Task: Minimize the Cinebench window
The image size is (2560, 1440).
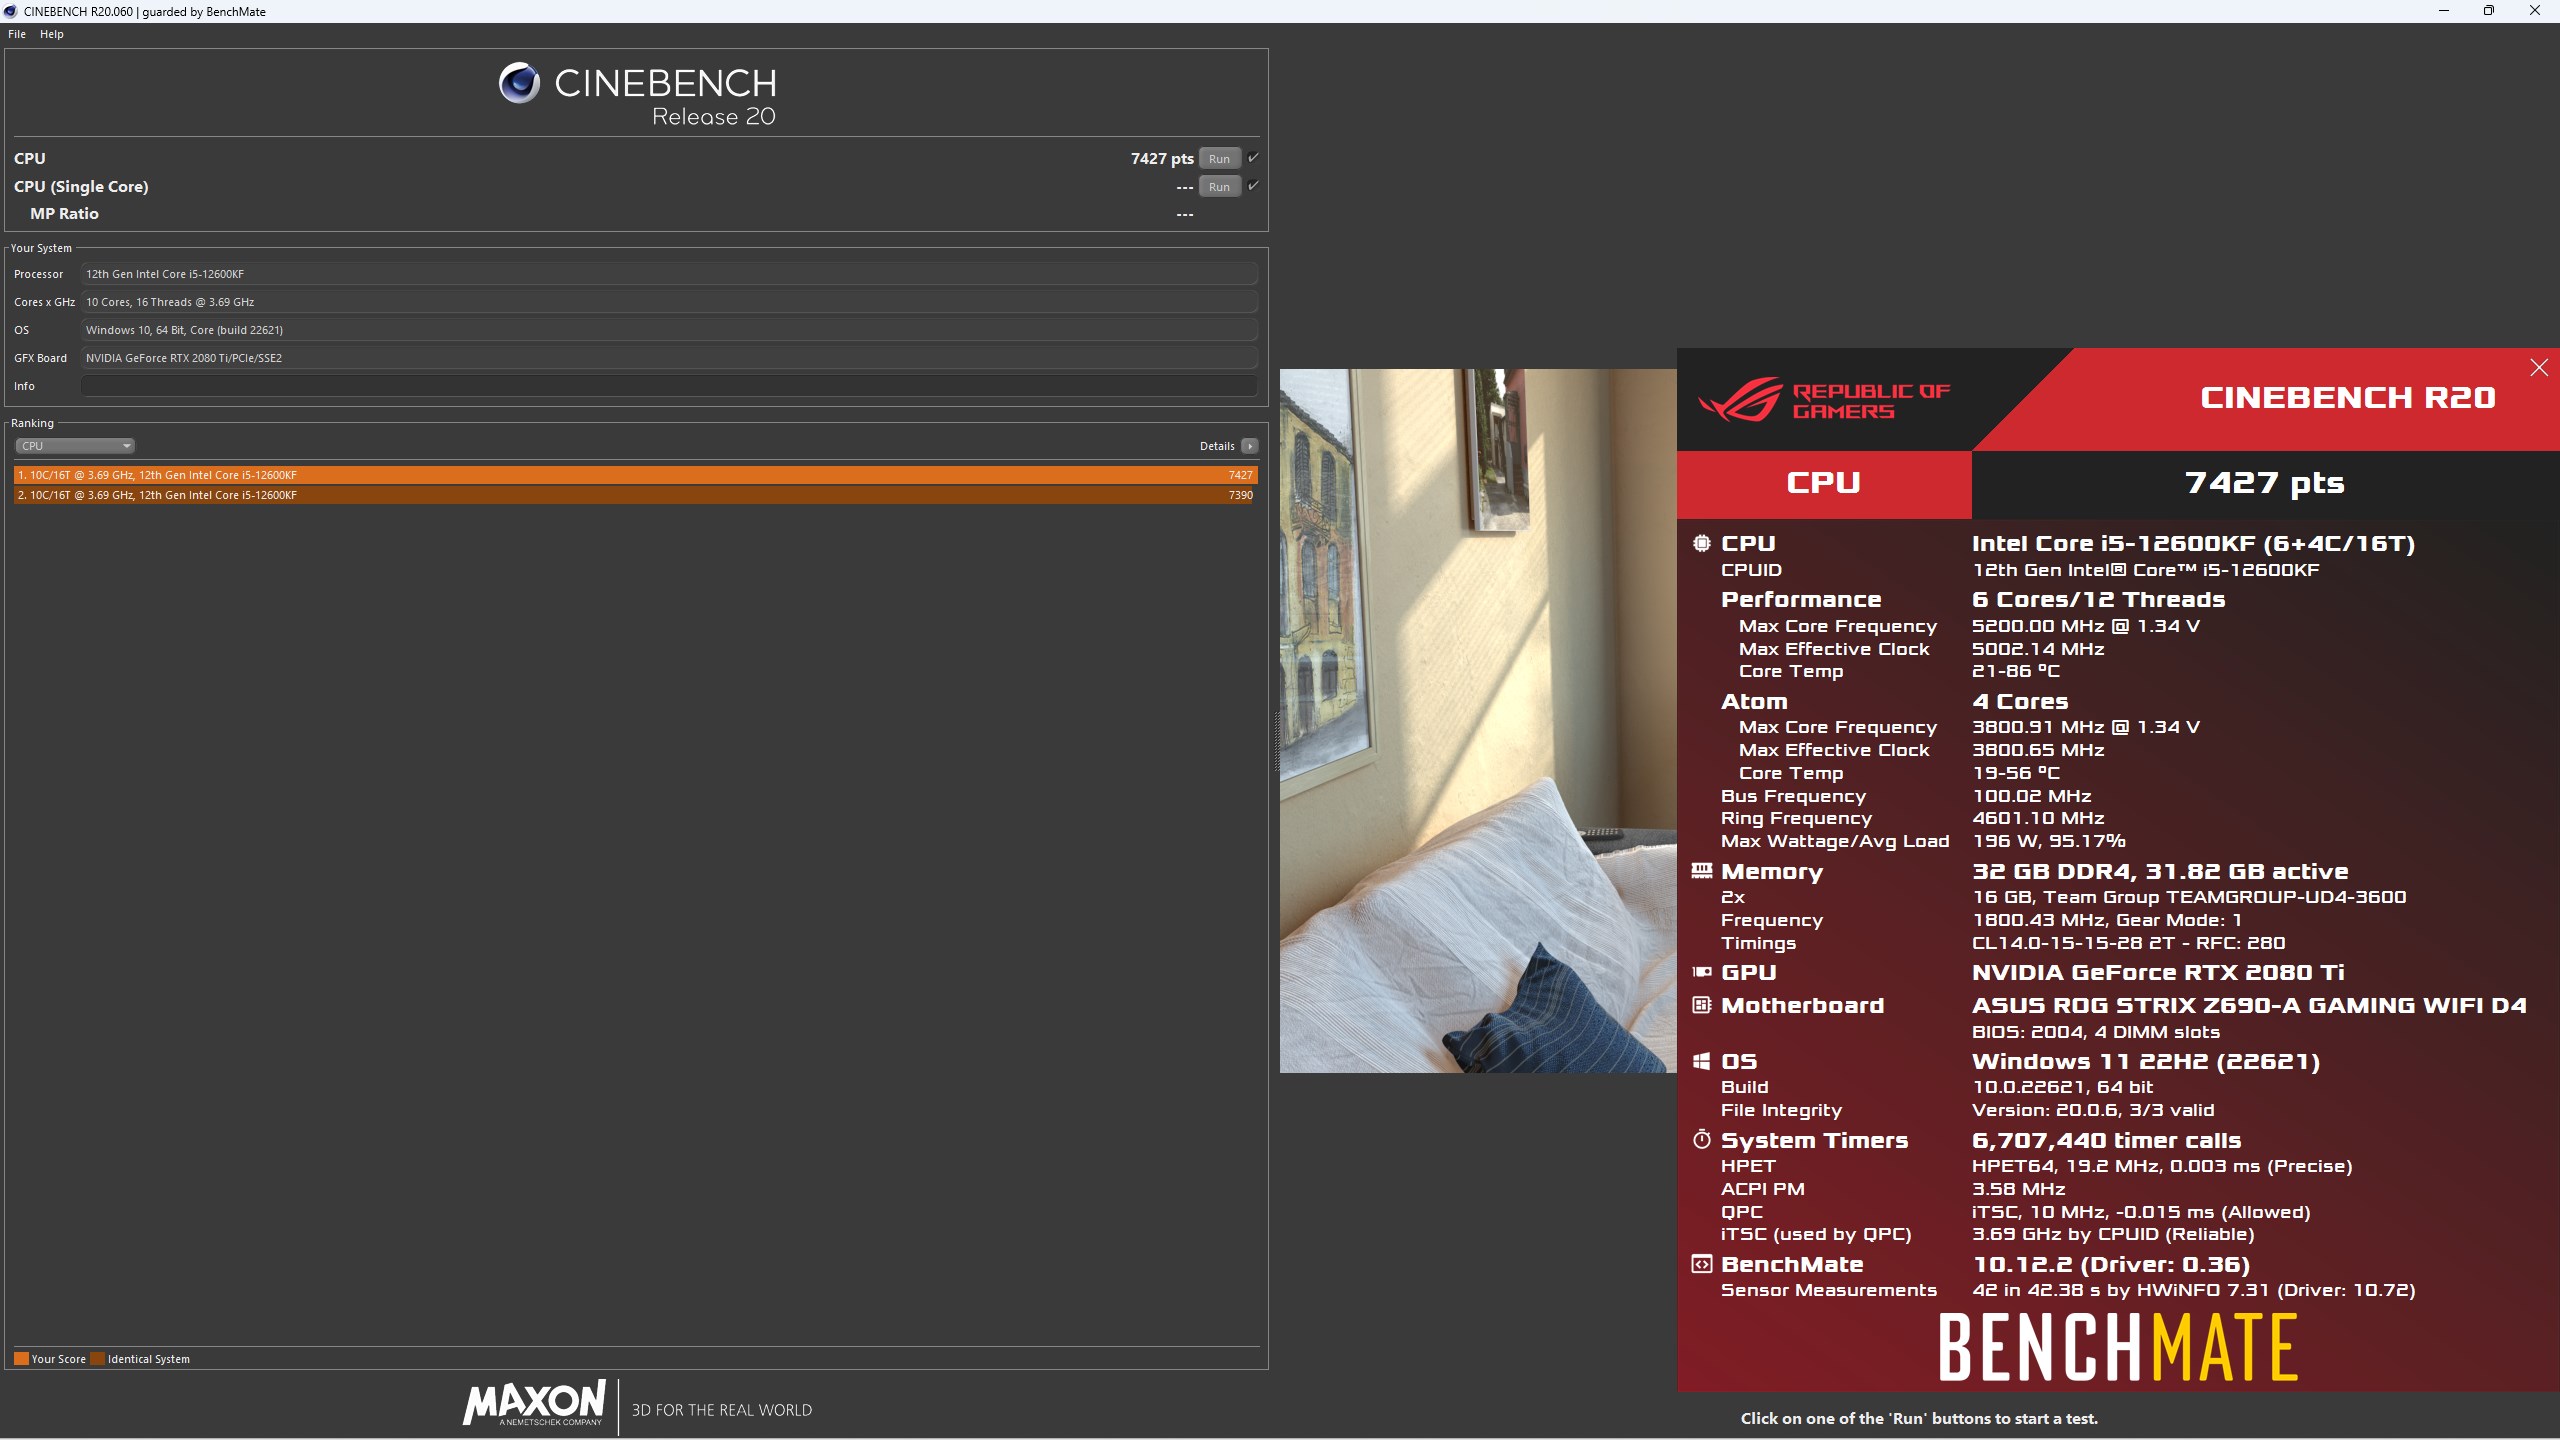Action: (x=2443, y=11)
